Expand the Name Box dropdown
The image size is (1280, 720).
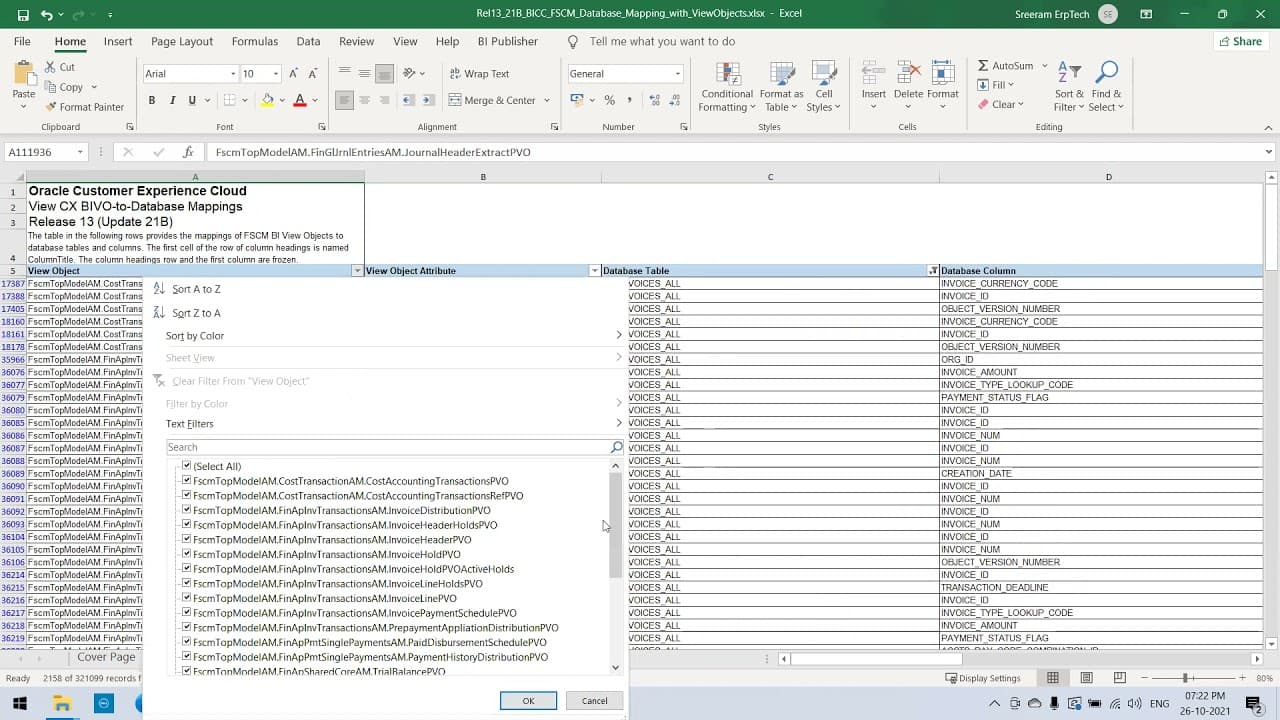[x=79, y=152]
